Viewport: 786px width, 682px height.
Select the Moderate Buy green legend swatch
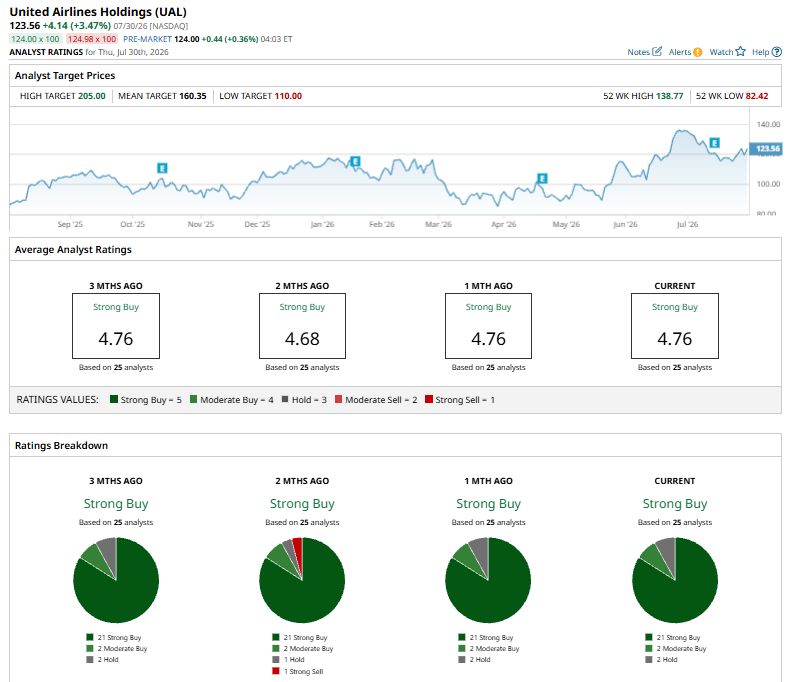coord(193,399)
